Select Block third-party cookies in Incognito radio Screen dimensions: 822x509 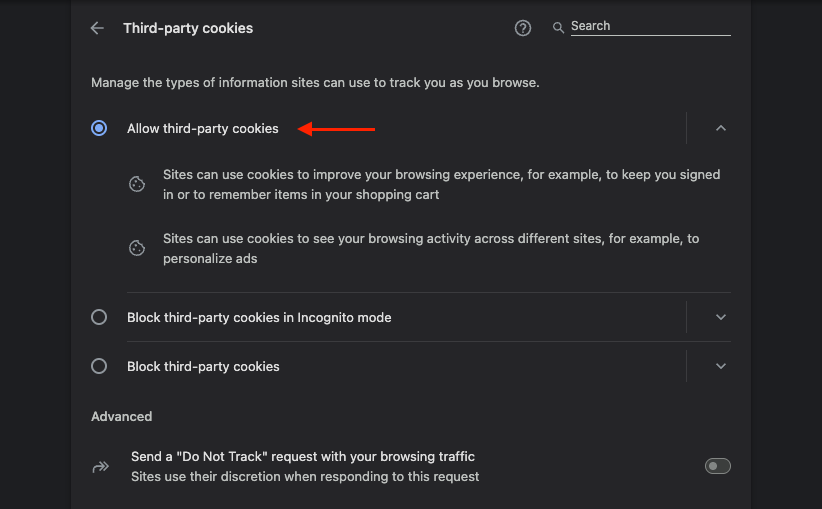[99, 317]
